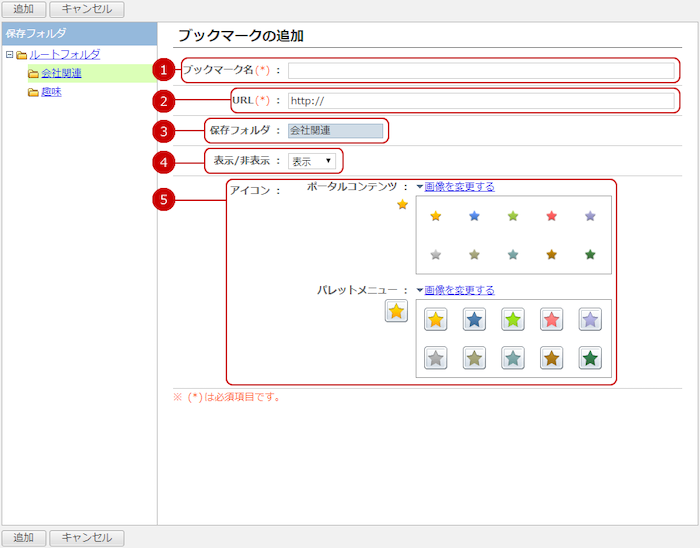Image resolution: width=700 pixels, height=548 pixels.
Task: Pick the gray star palette menu icon
Action: (435, 358)
